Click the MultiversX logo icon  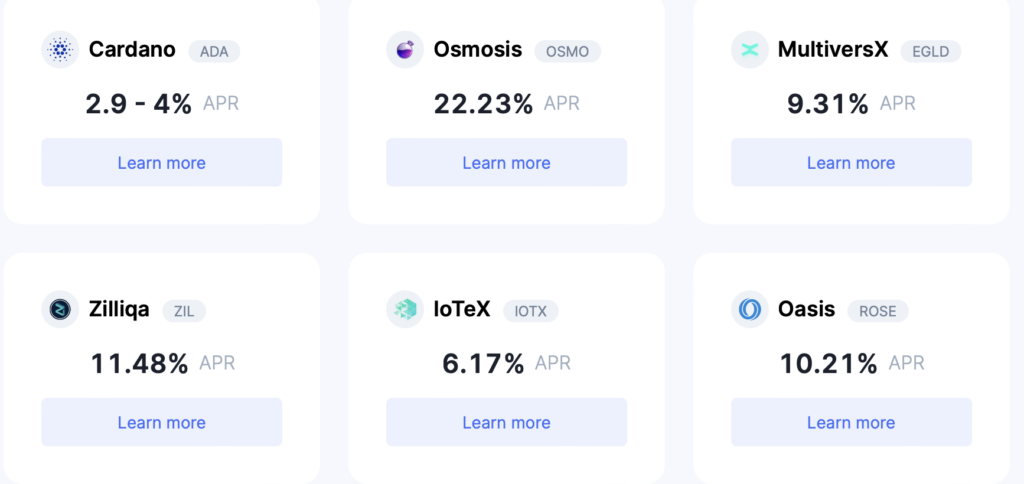(x=750, y=50)
